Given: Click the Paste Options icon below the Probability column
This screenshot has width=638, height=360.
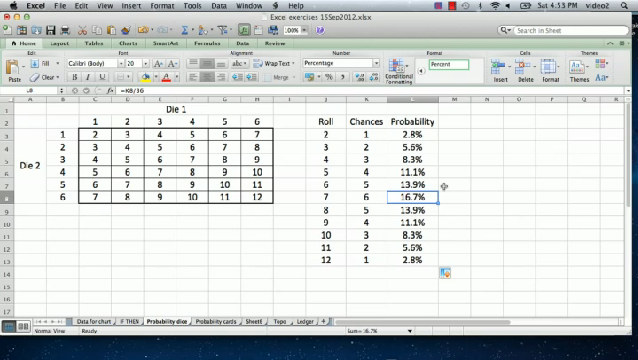Looking at the screenshot, I should coord(445,273).
